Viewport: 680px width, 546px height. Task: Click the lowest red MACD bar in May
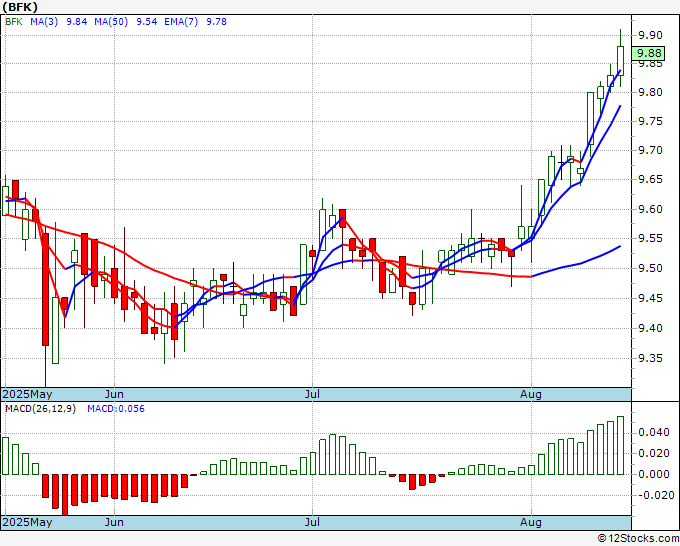[65, 495]
